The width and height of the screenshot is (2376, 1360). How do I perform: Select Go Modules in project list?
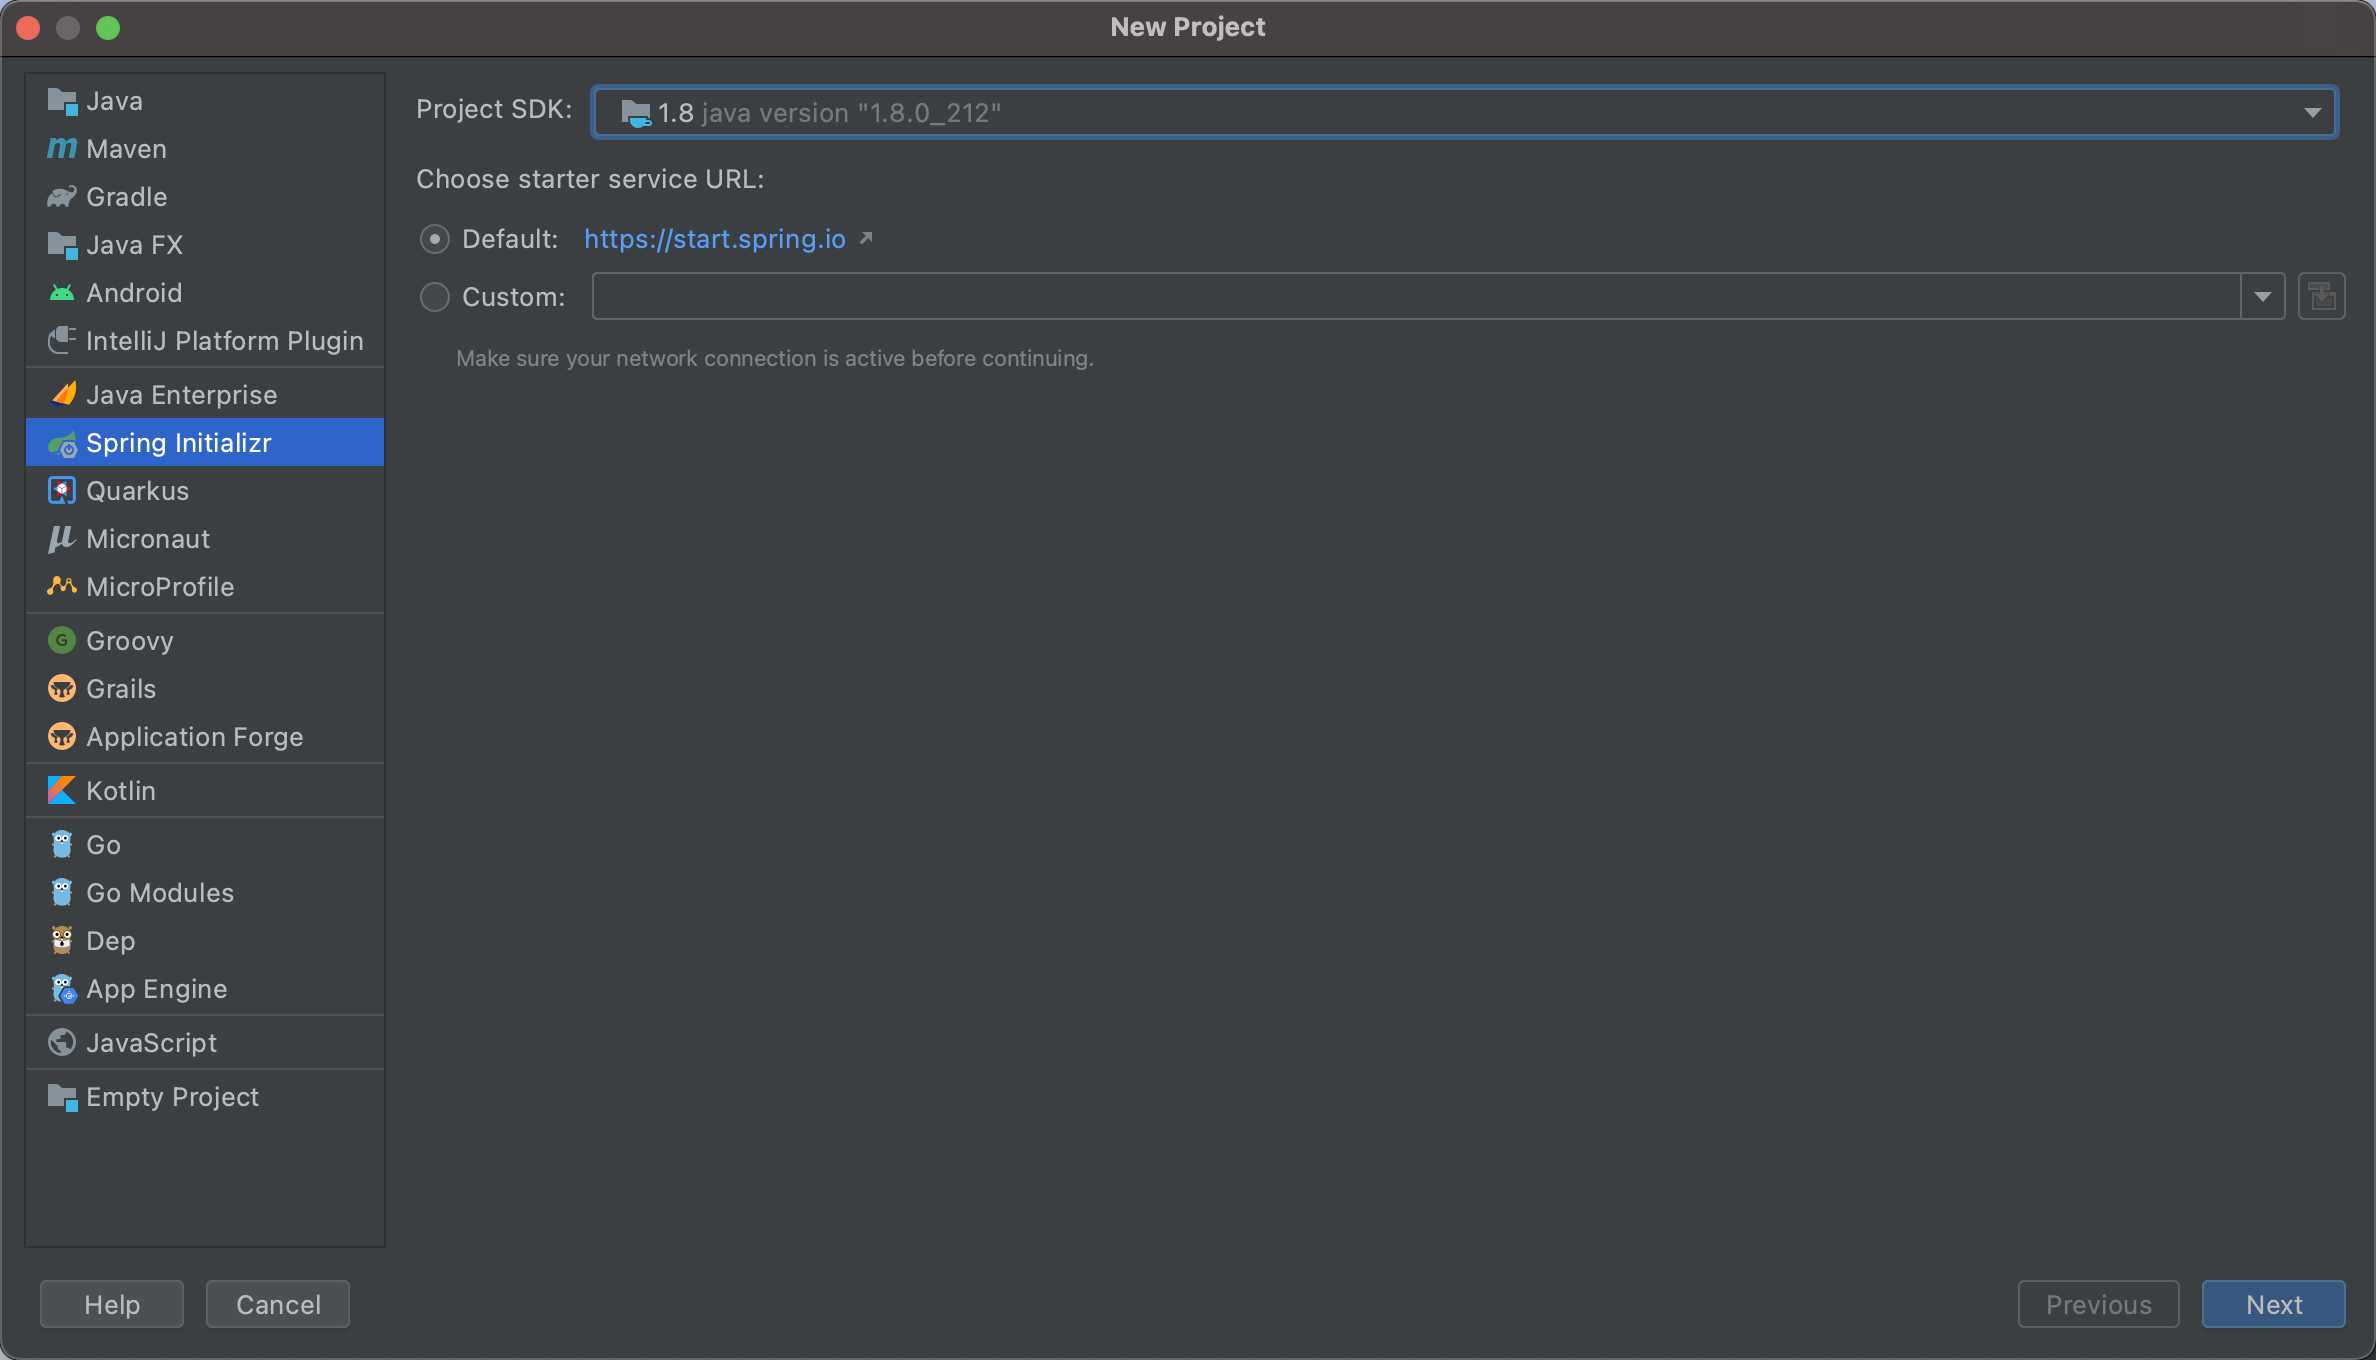[x=160, y=893]
